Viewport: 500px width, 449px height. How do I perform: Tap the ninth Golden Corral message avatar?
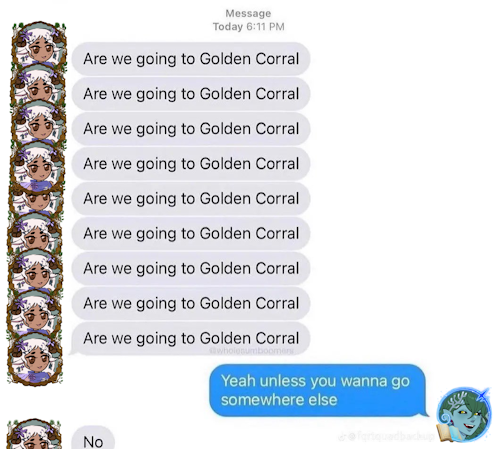(35, 357)
